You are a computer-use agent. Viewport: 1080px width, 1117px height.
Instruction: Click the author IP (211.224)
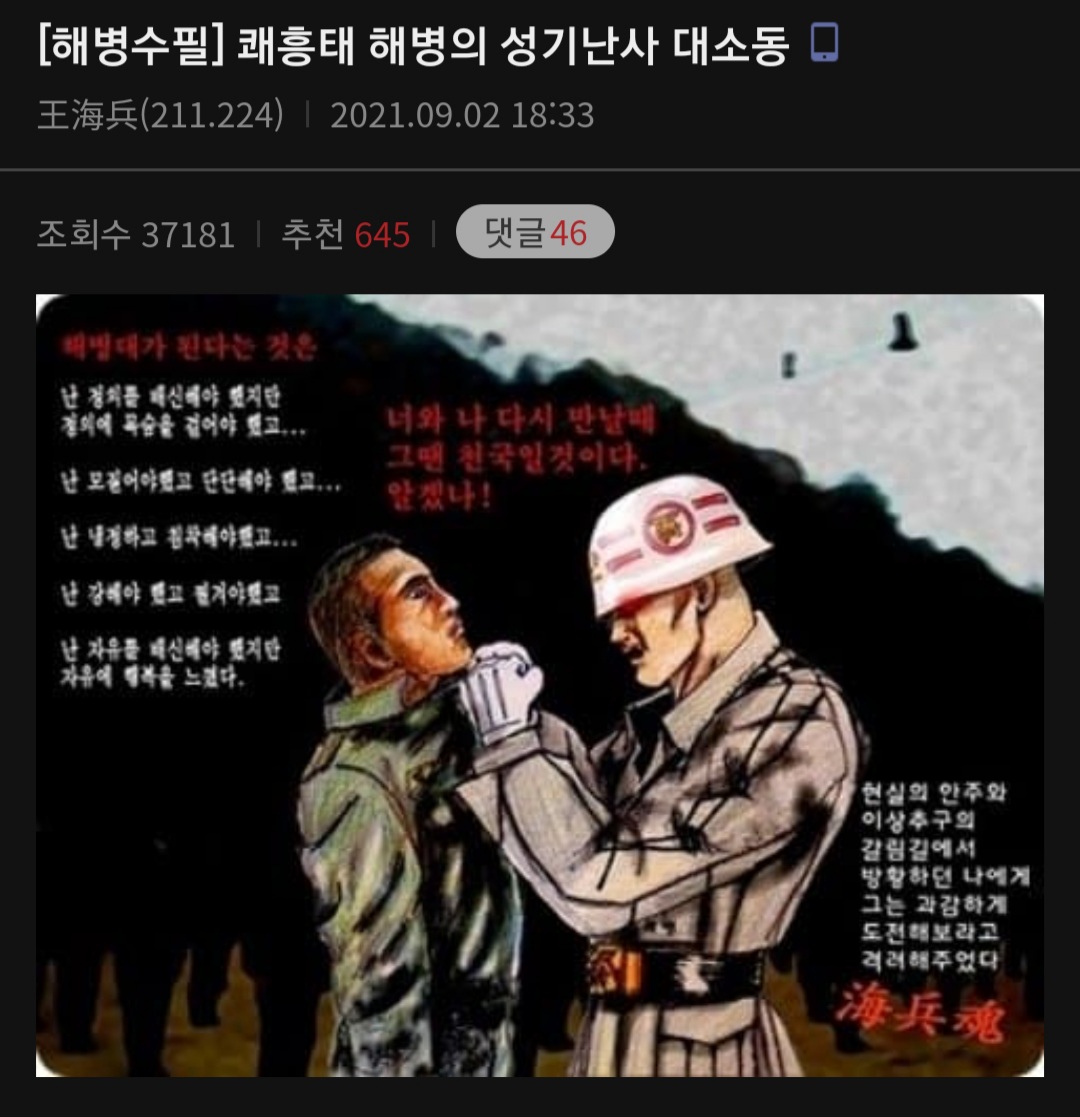point(212,115)
